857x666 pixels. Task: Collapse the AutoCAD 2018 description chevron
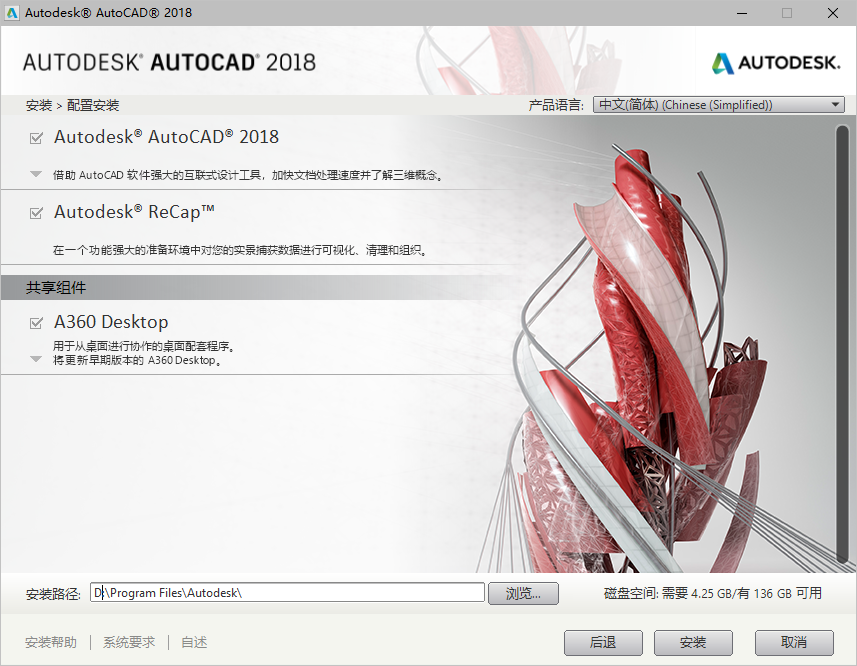click(x=36, y=172)
